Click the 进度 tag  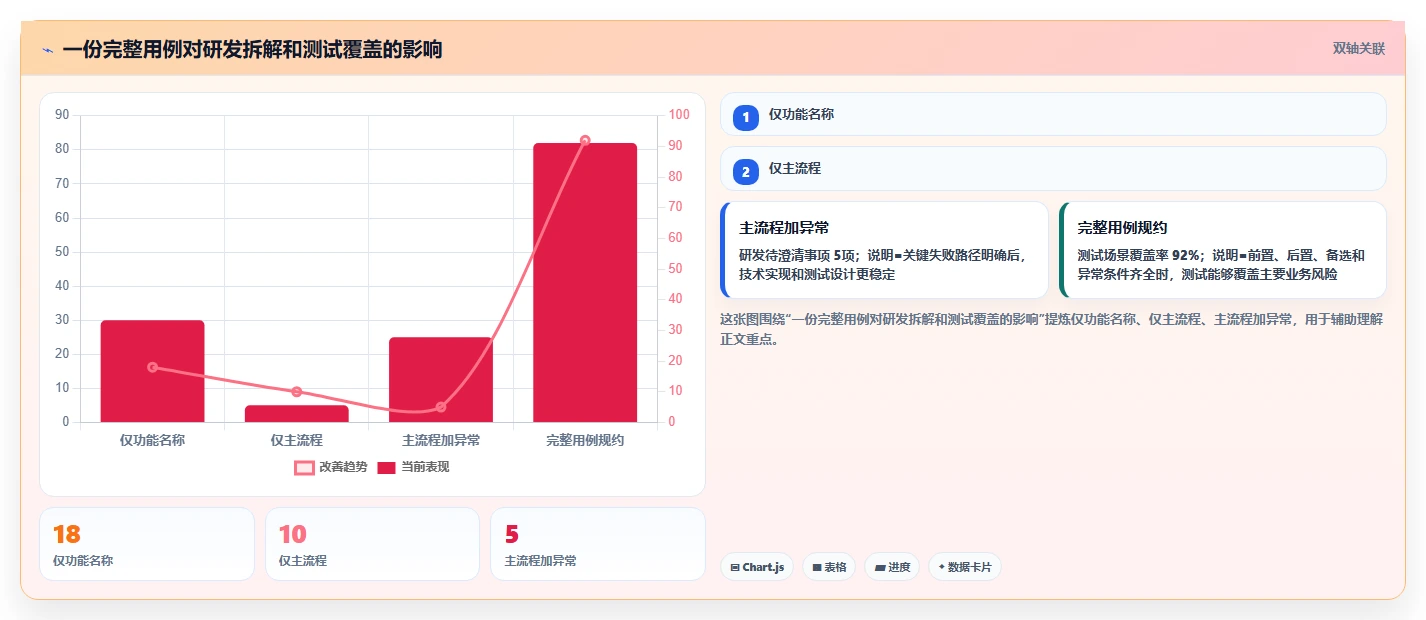click(892, 567)
